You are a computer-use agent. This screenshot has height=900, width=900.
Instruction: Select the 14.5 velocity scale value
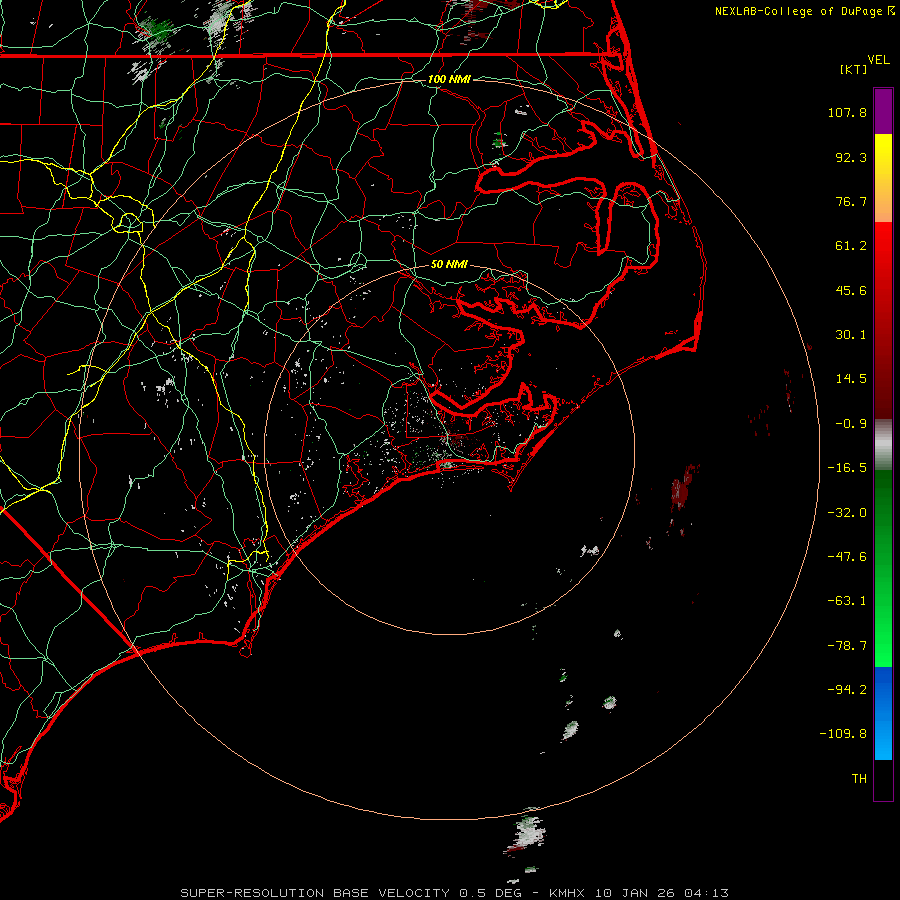(x=851, y=379)
